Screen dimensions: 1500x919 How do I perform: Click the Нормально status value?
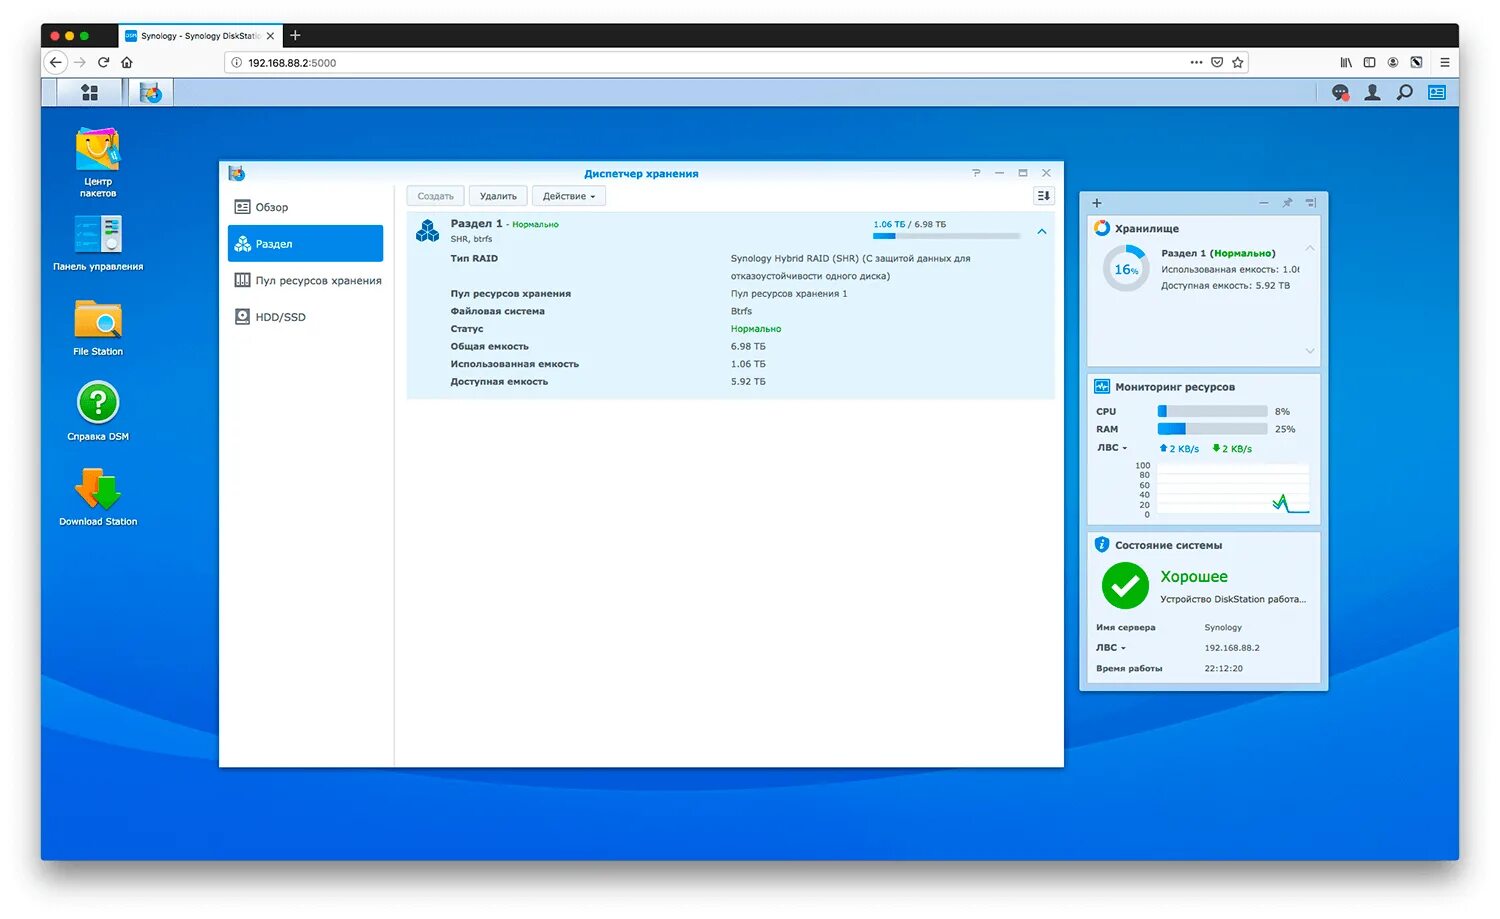[756, 329]
